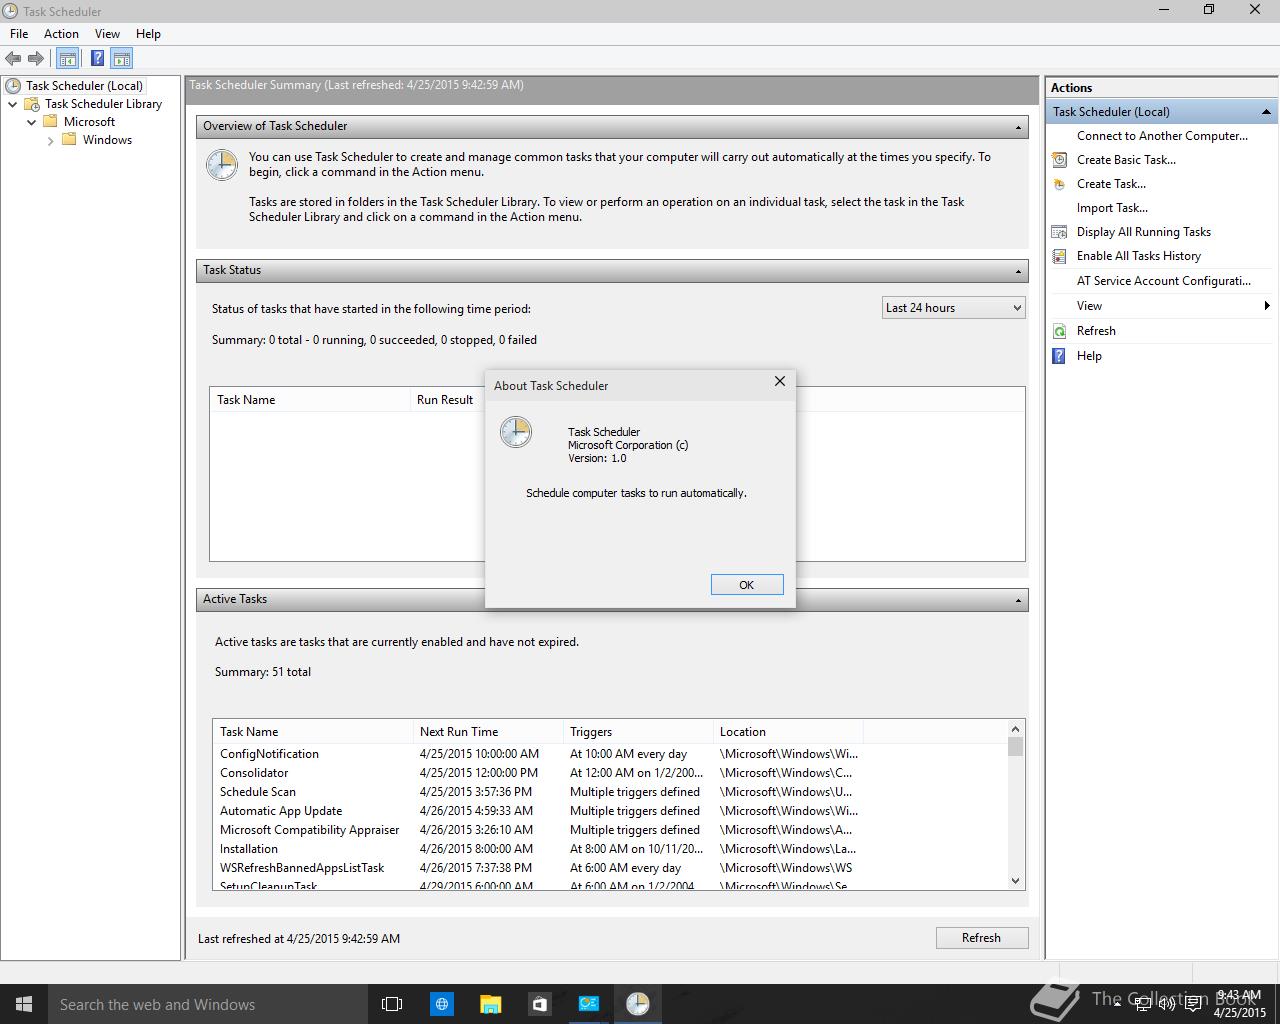Select the Microsoft folder in tree
The image size is (1280, 1024).
pos(89,122)
